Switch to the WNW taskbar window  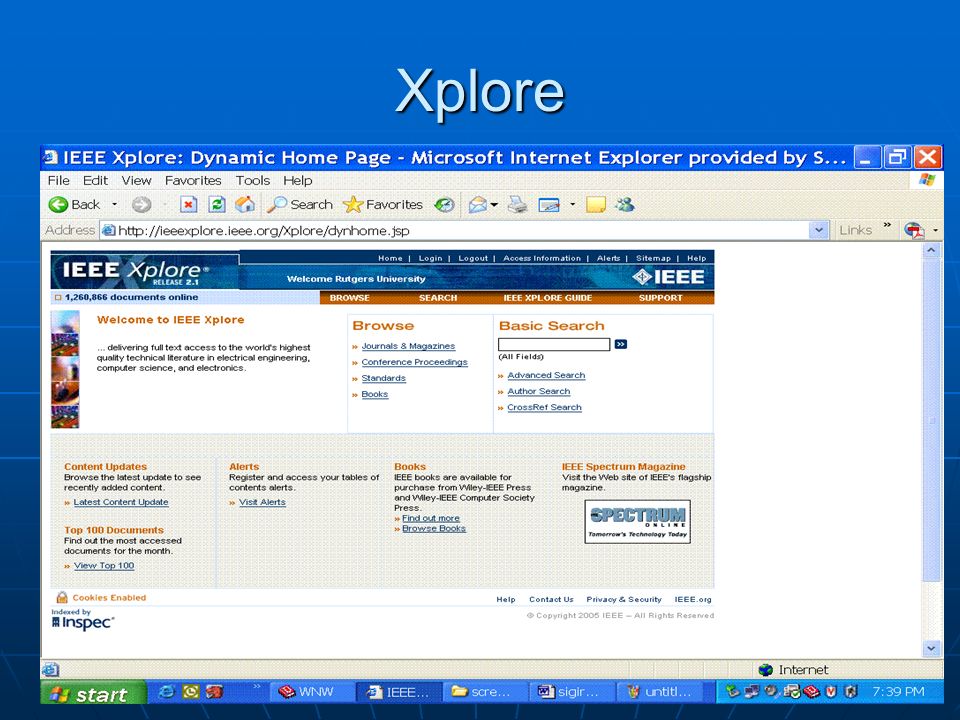tap(310, 692)
